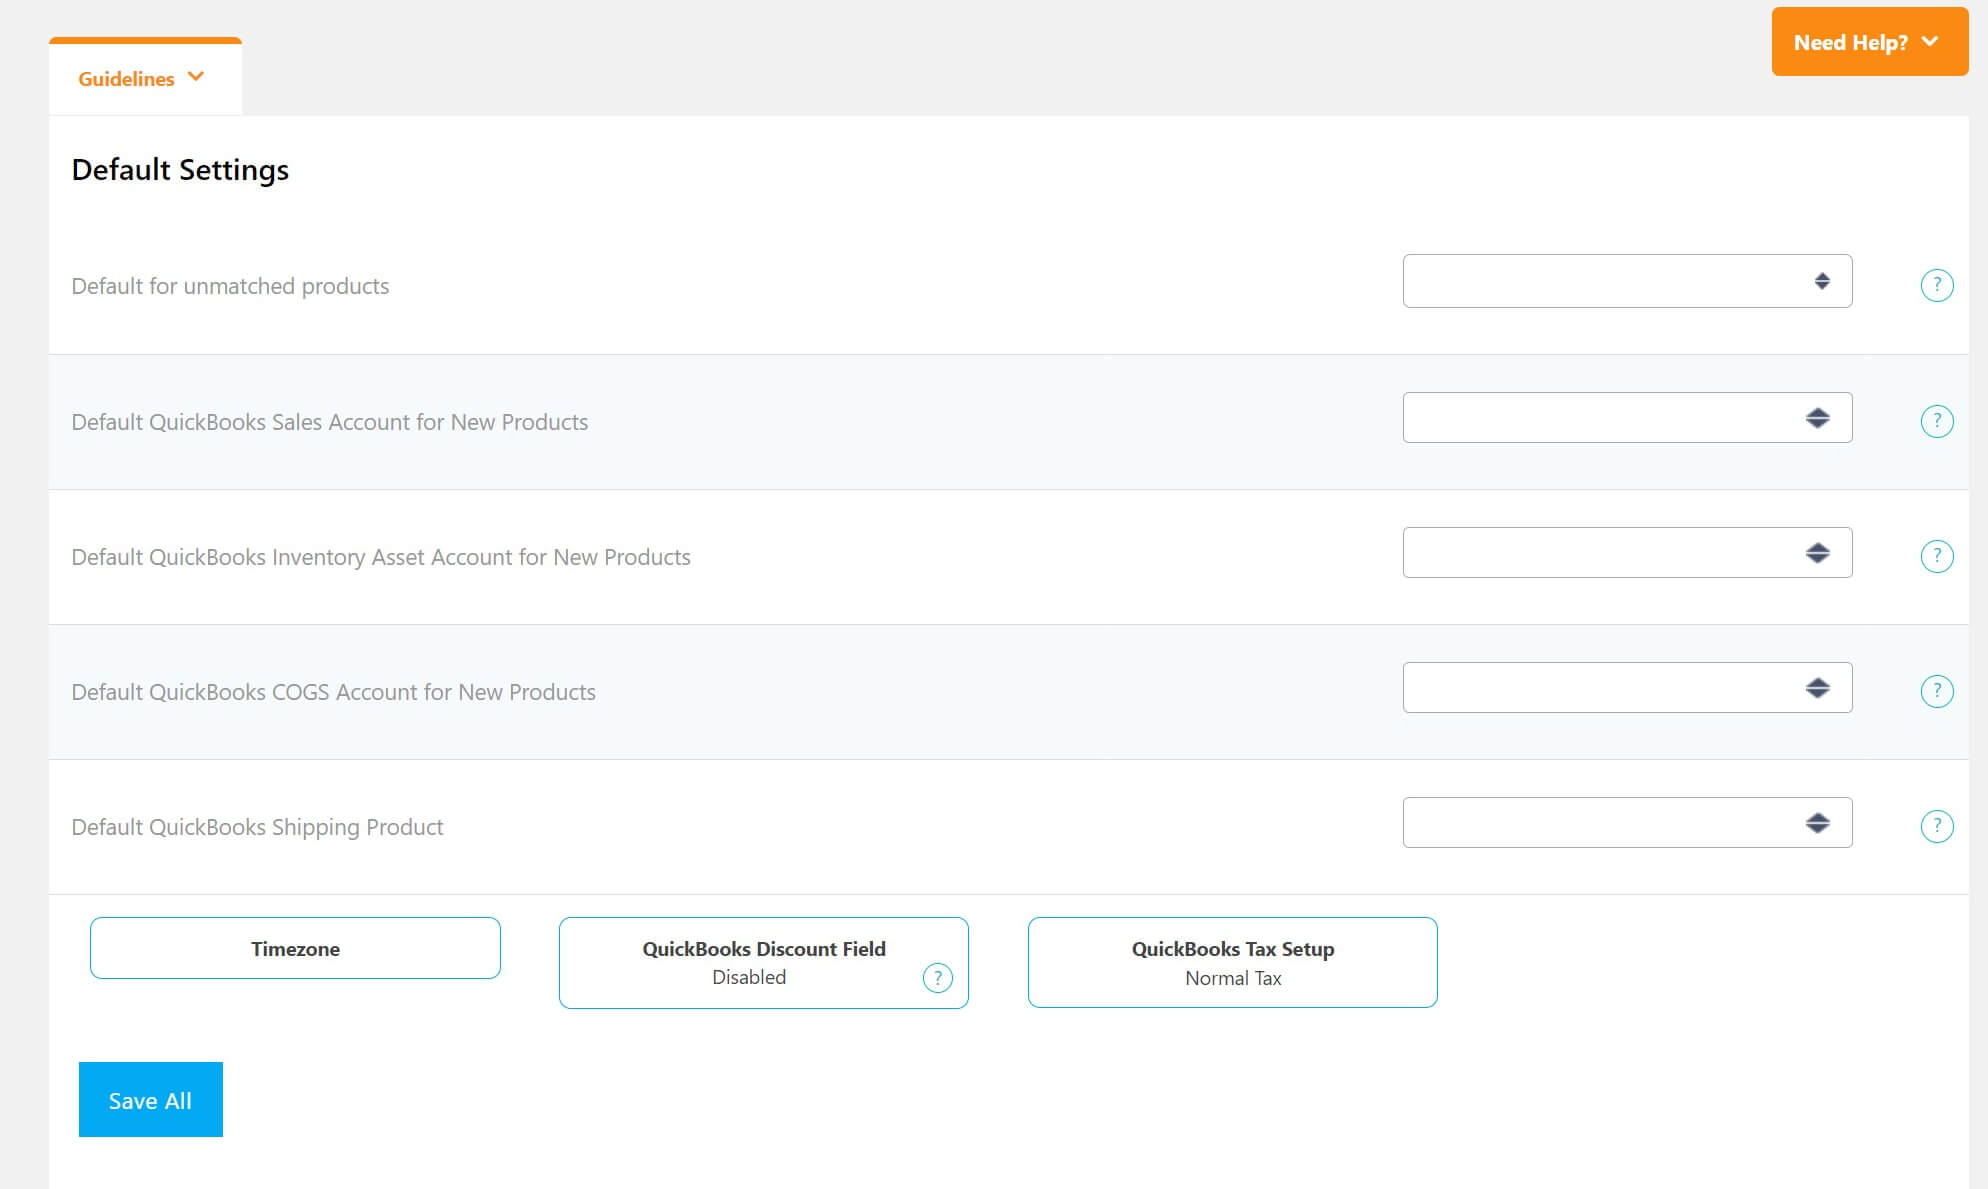1988x1189 pixels.
Task: Click the stepper arrows on Shipping Product selector
Action: pos(1820,822)
